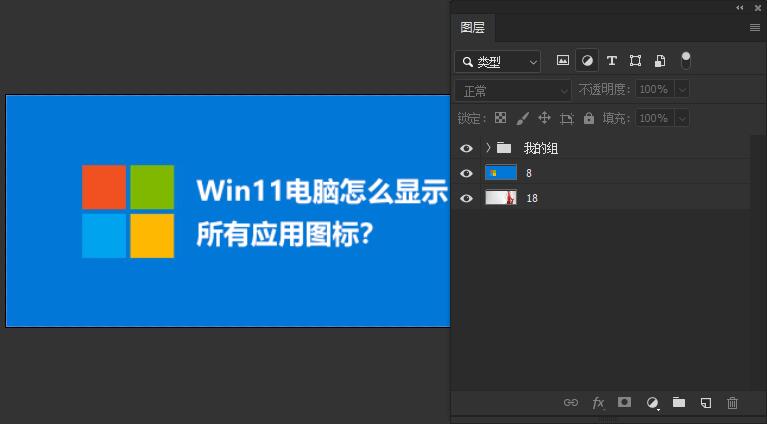Open the fill slider dropdown arrow

tap(682, 118)
